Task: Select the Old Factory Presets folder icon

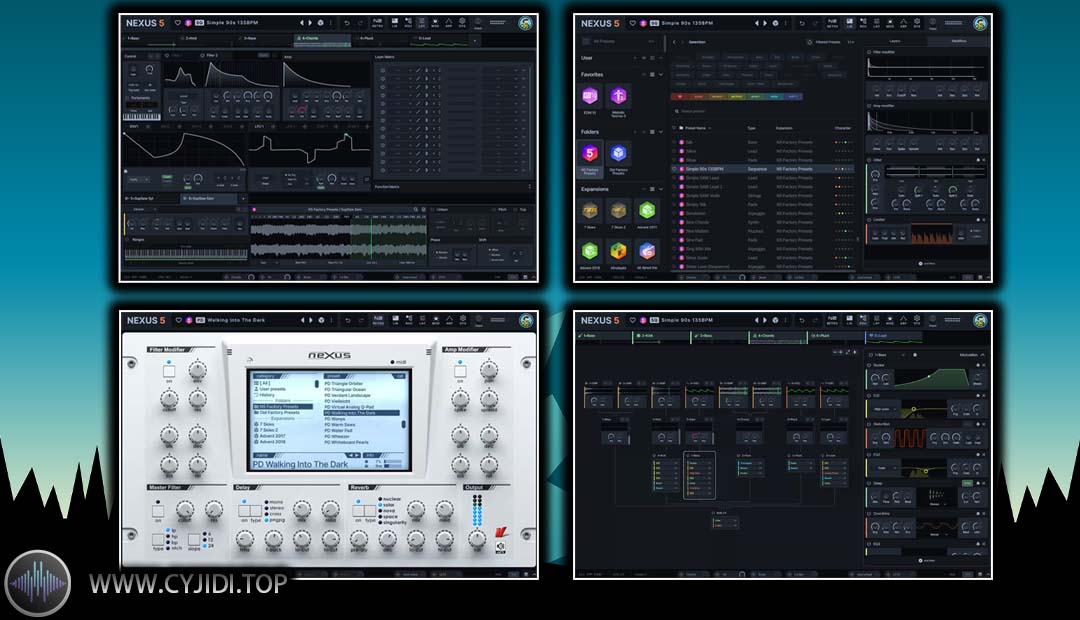Action: tap(619, 153)
